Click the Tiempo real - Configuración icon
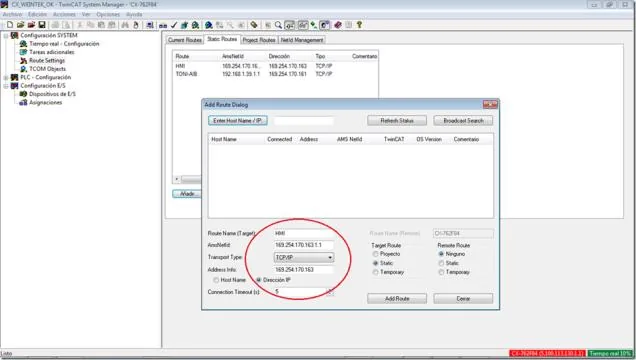636x360 pixels. pos(24,44)
